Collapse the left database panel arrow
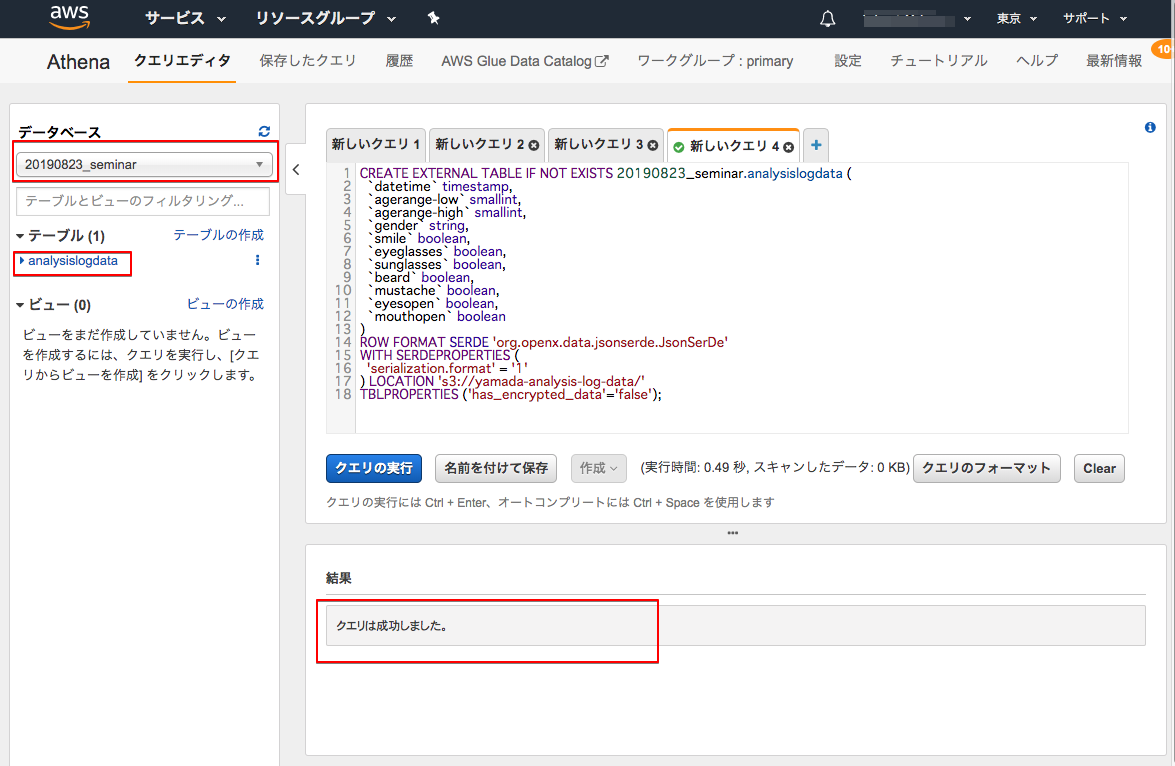This screenshot has width=1175, height=766. tap(296, 169)
